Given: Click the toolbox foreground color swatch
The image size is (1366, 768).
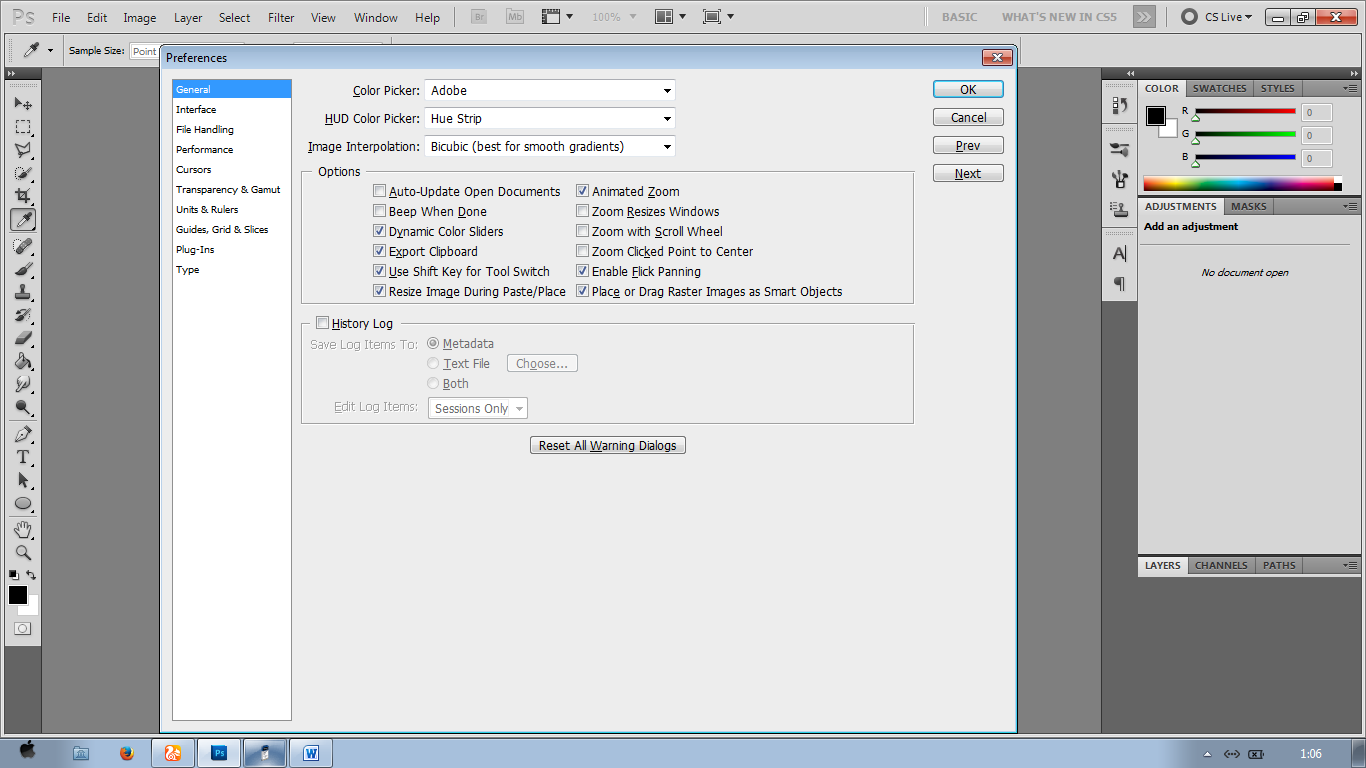Looking at the screenshot, I should coord(18,595).
